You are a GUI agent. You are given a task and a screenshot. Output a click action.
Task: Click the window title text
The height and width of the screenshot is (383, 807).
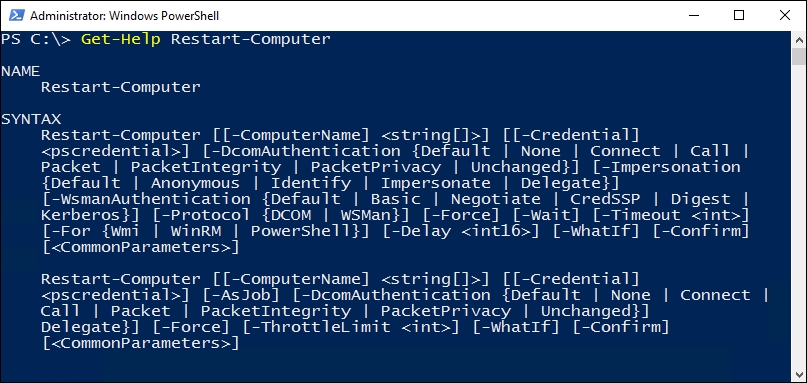click(x=125, y=16)
